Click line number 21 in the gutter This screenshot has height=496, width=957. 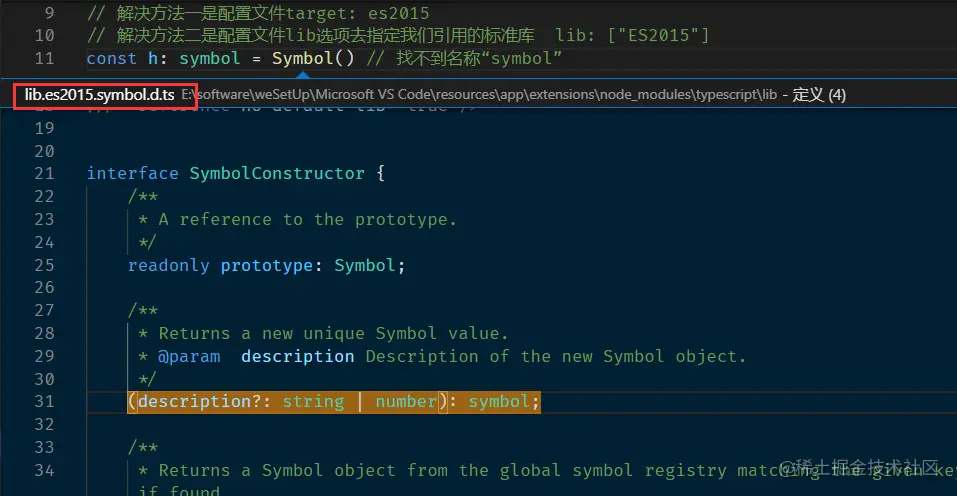(x=44, y=173)
